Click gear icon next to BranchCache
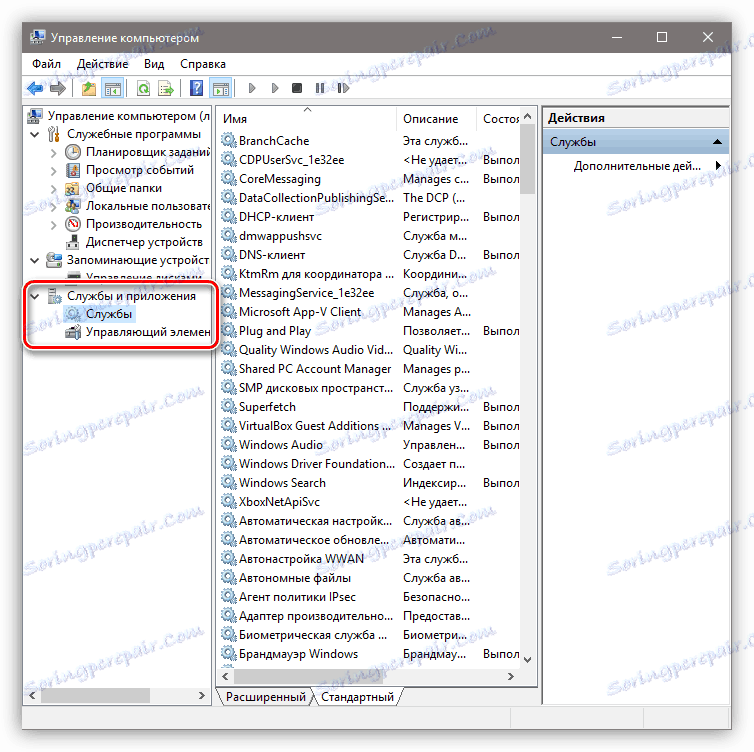Screen dimensions: 754x752 coord(229,140)
